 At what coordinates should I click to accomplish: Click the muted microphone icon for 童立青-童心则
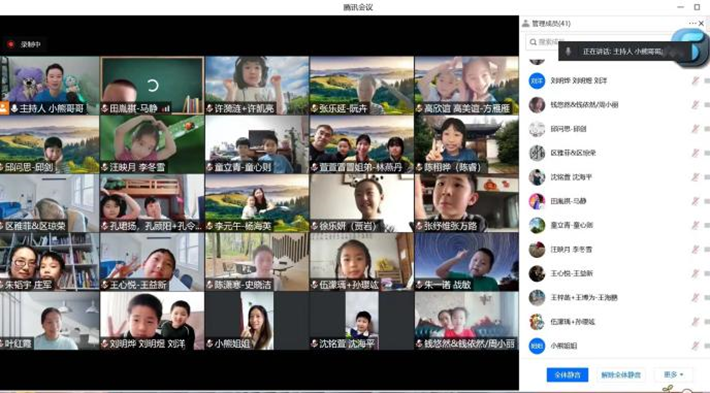click(x=210, y=167)
